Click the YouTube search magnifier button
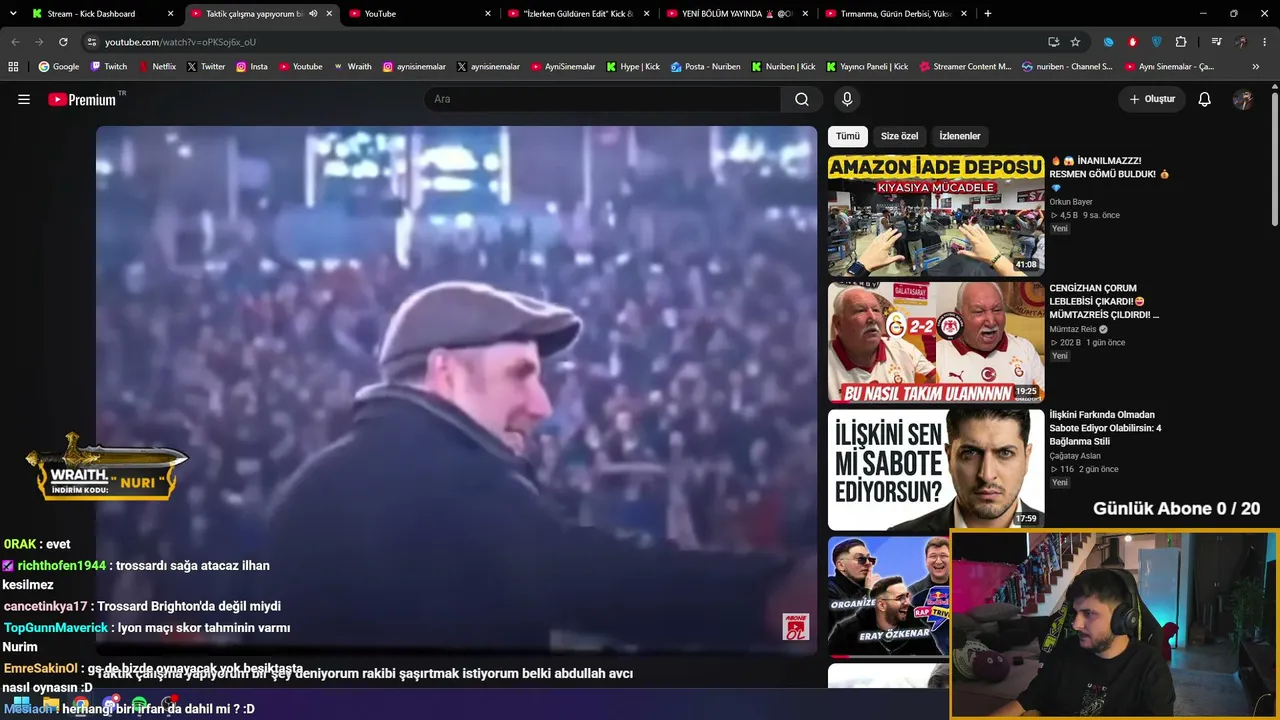Screen dimensions: 1280x720 802,99
